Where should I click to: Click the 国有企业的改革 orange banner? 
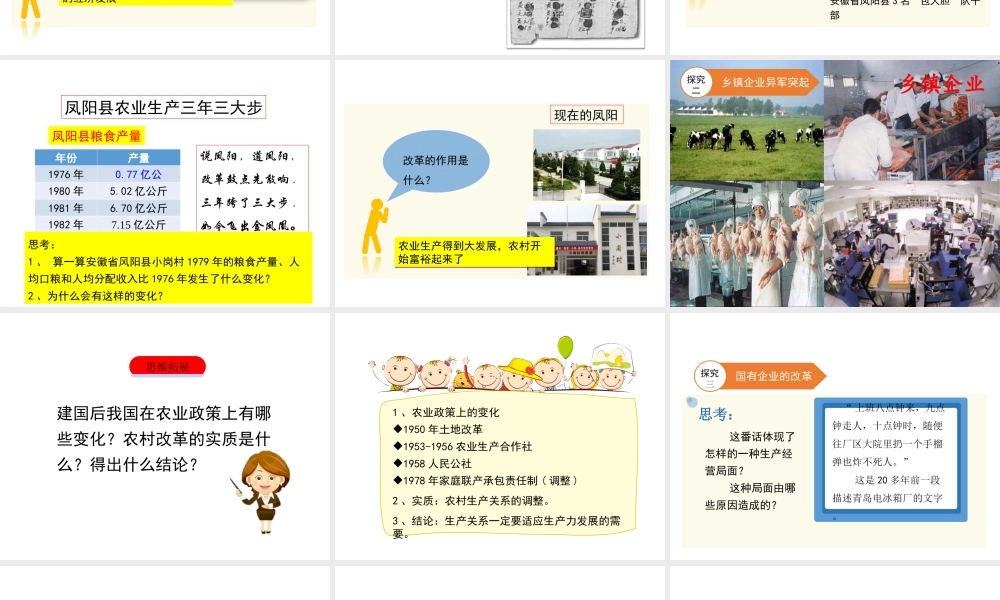[774, 376]
